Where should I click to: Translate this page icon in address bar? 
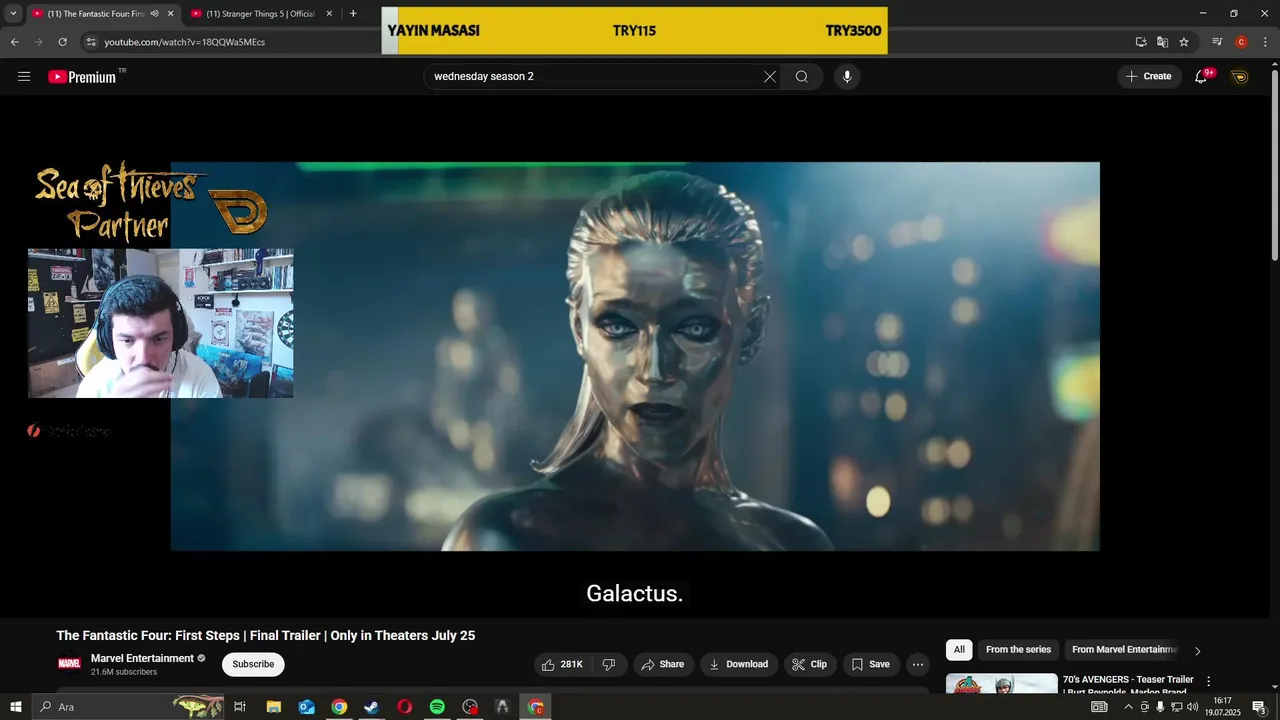click(1162, 42)
